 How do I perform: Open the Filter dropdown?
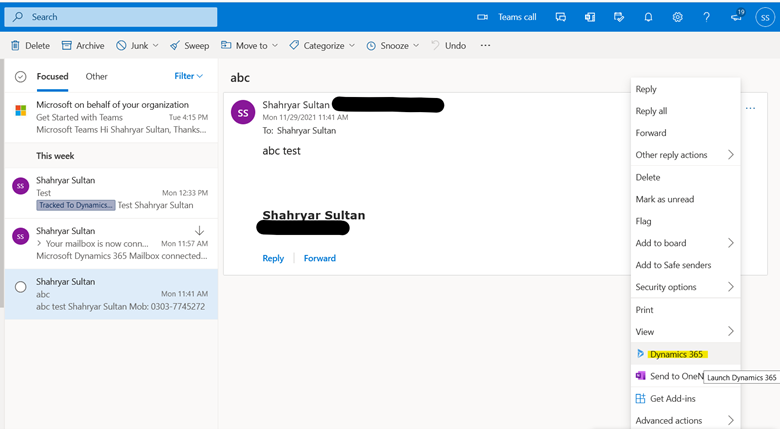pyautogui.click(x=189, y=76)
